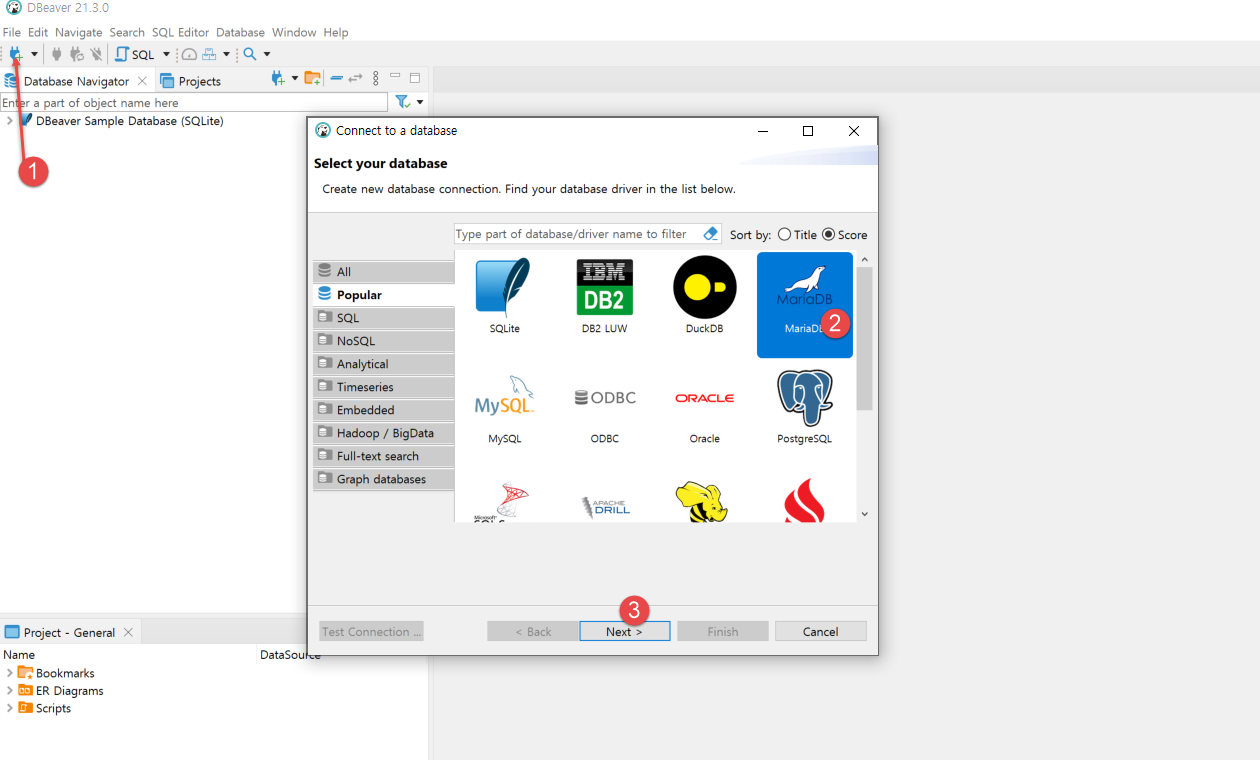The image size is (1260, 760).
Task: Maximize the Database Navigator panel
Action: pos(415,77)
